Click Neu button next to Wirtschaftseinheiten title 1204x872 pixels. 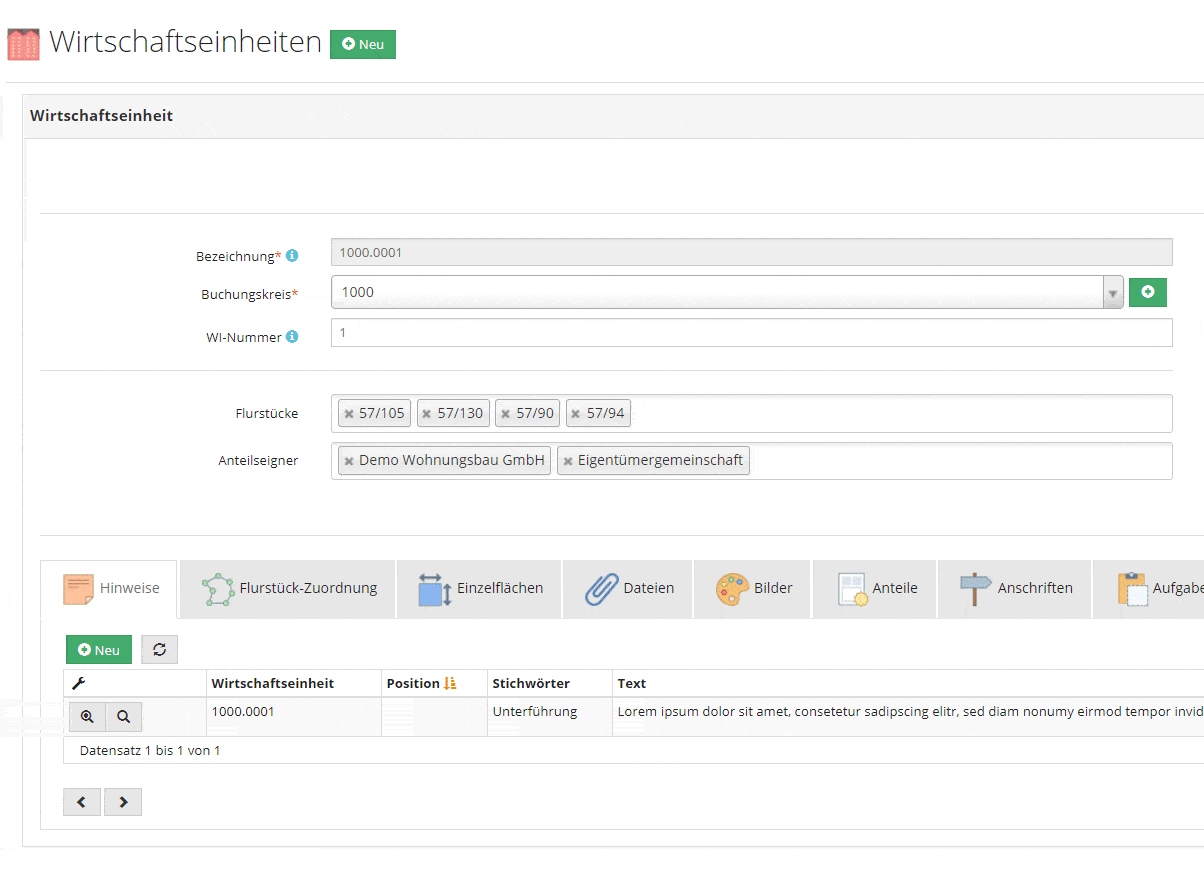pos(363,44)
